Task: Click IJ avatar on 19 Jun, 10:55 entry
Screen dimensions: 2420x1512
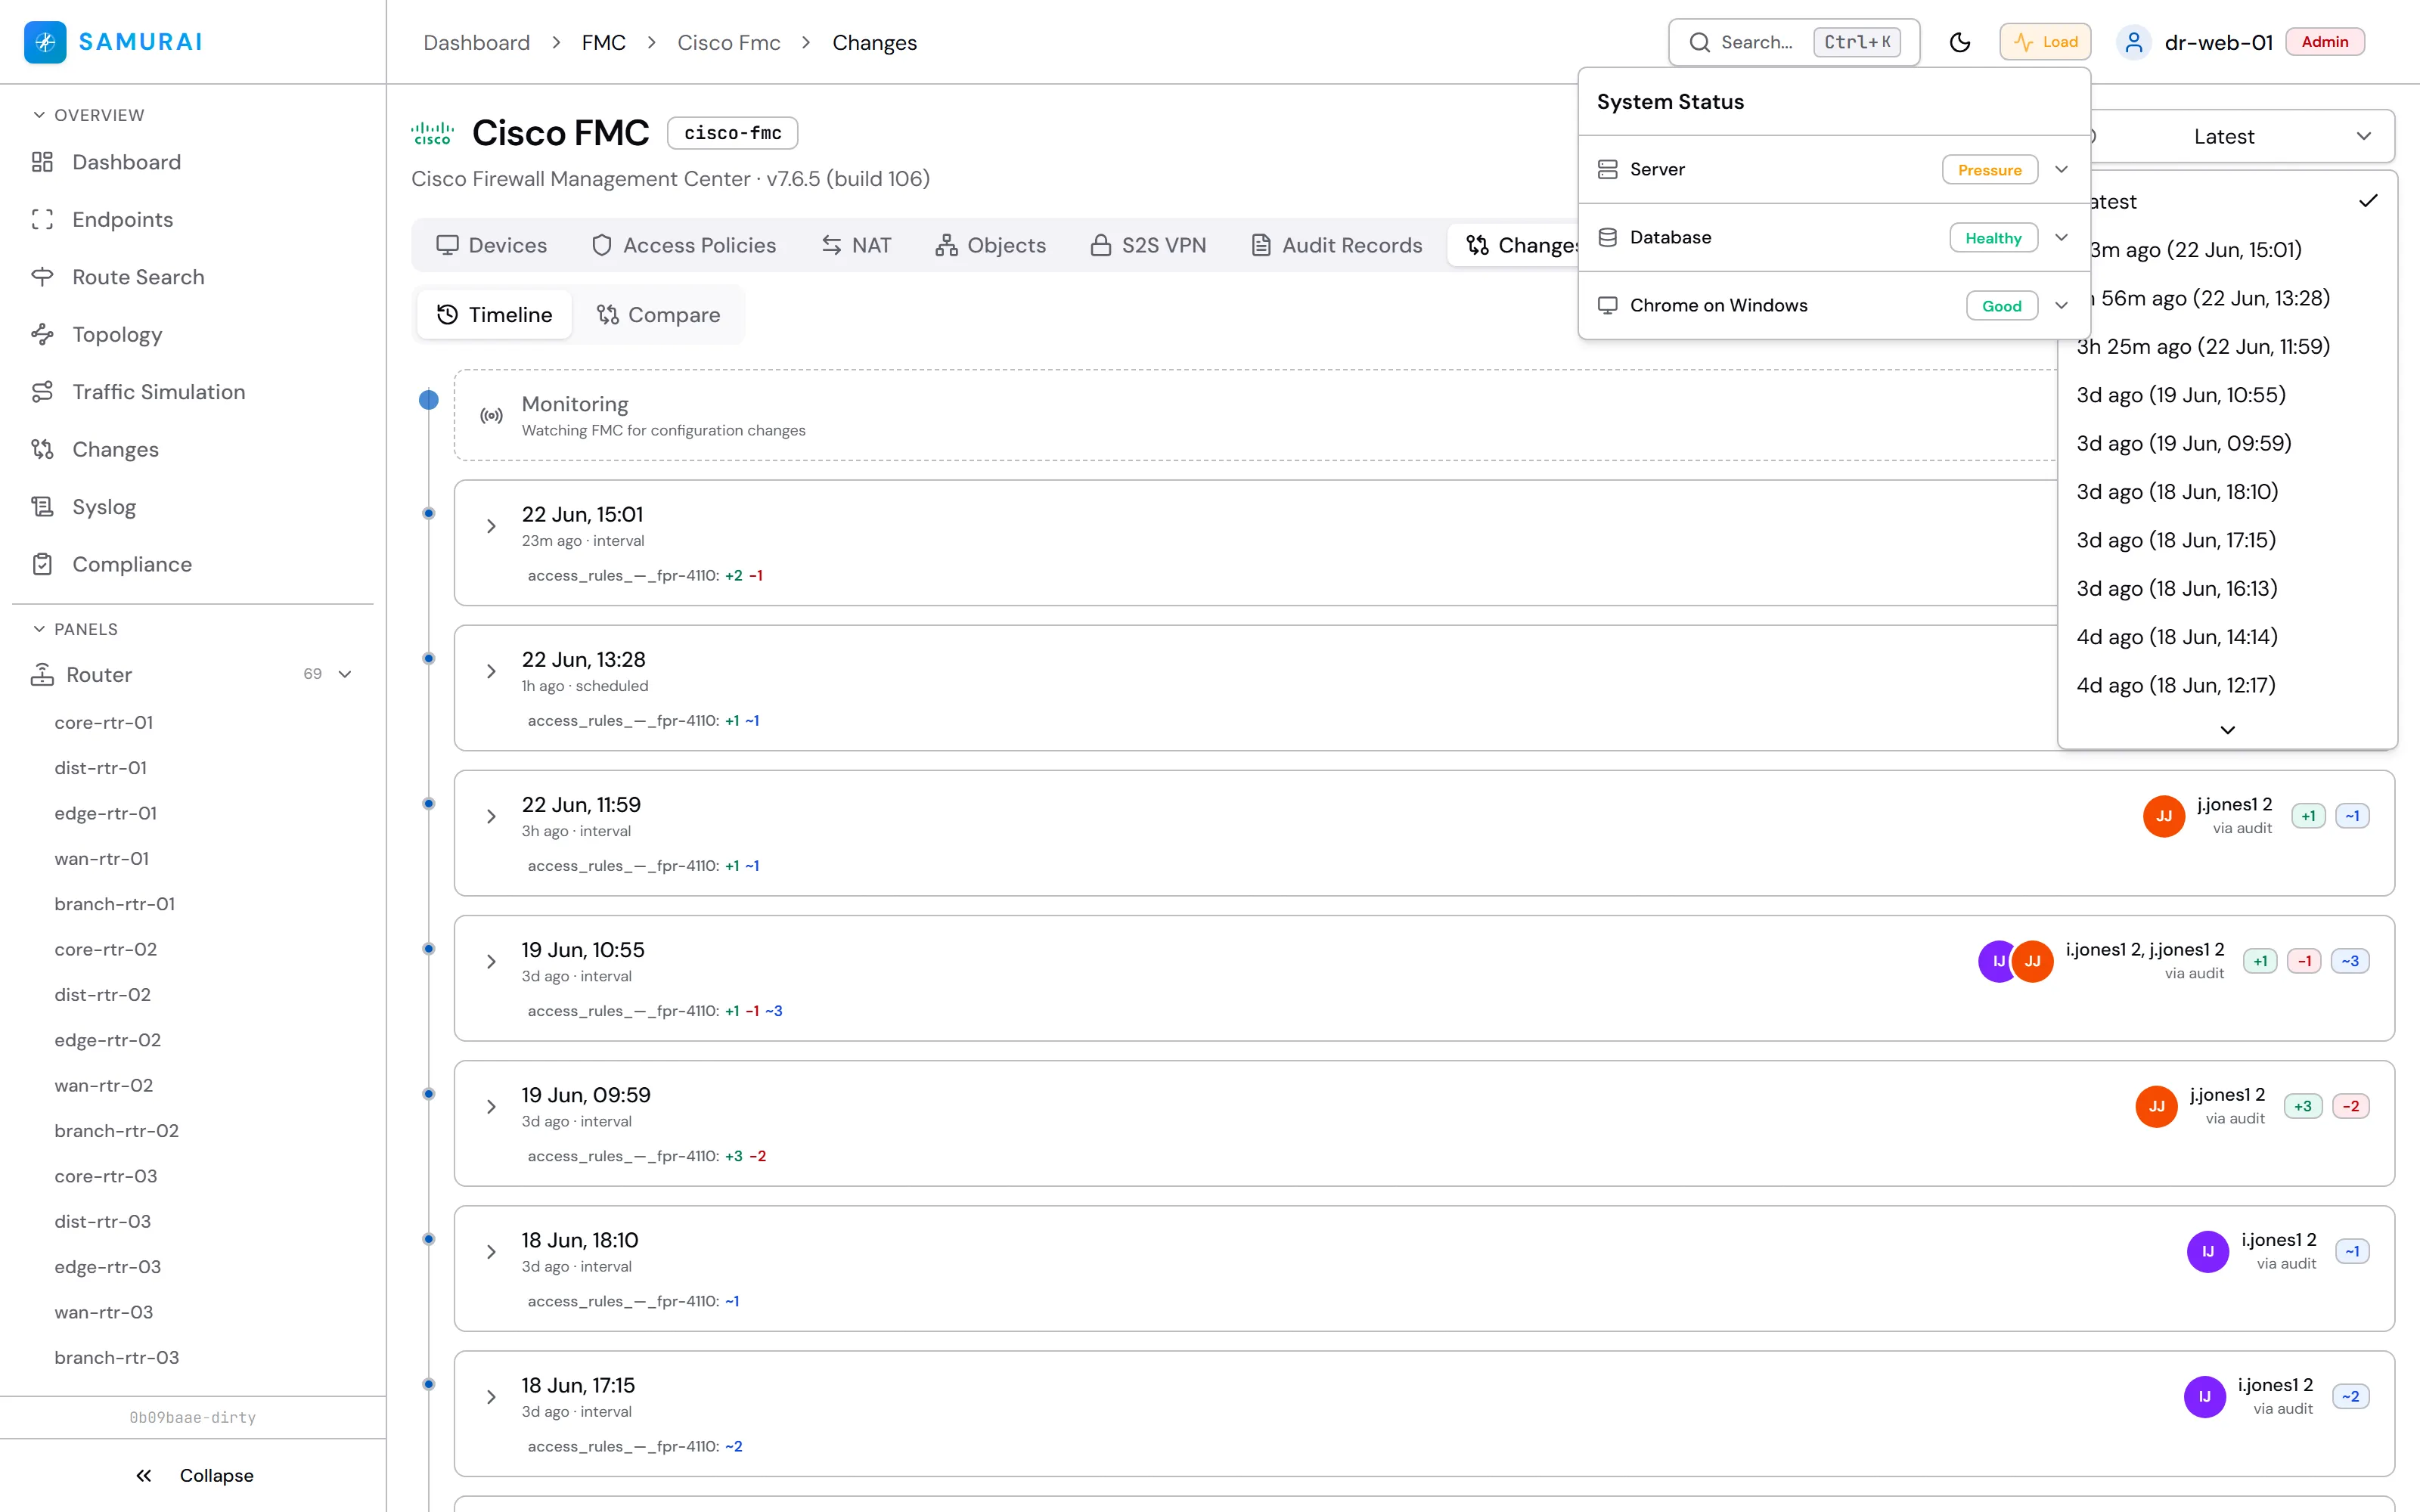Action: tap(1997, 962)
